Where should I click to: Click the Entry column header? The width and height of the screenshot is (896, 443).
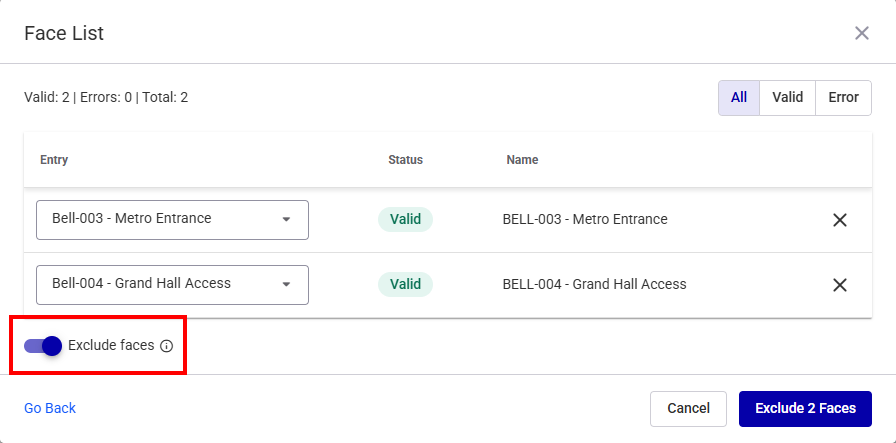pyautogui.click(x=54, y=159)
